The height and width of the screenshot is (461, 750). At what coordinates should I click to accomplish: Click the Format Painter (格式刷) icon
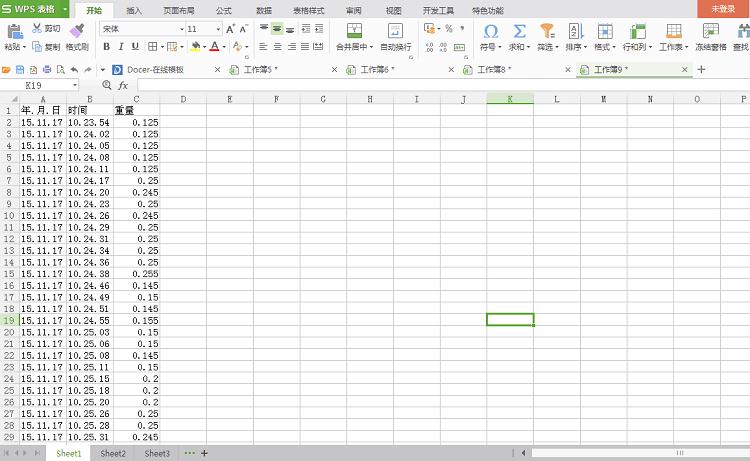(77, 31)
